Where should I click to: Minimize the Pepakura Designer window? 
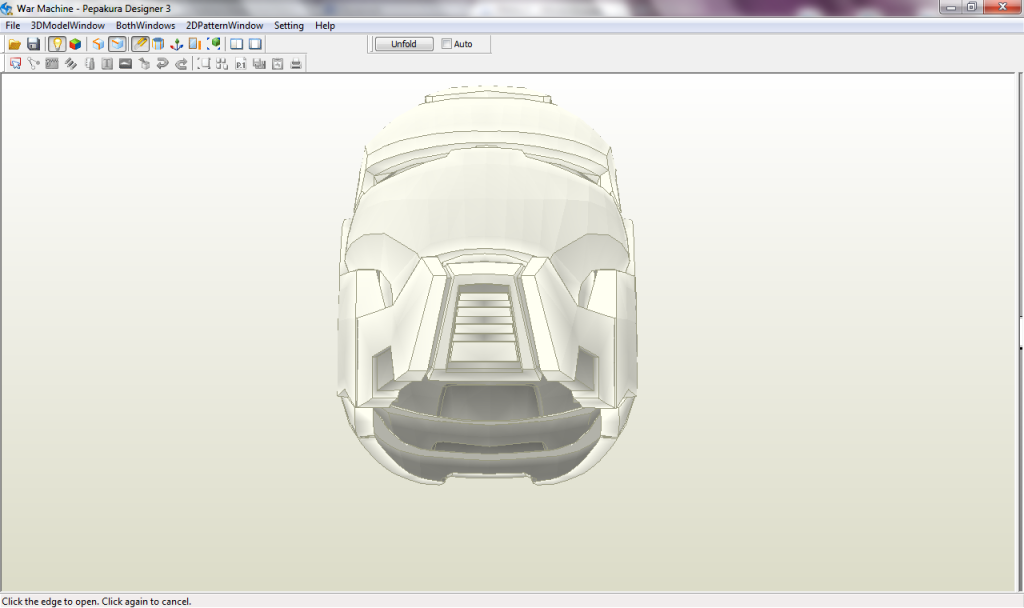coord(950,7)
